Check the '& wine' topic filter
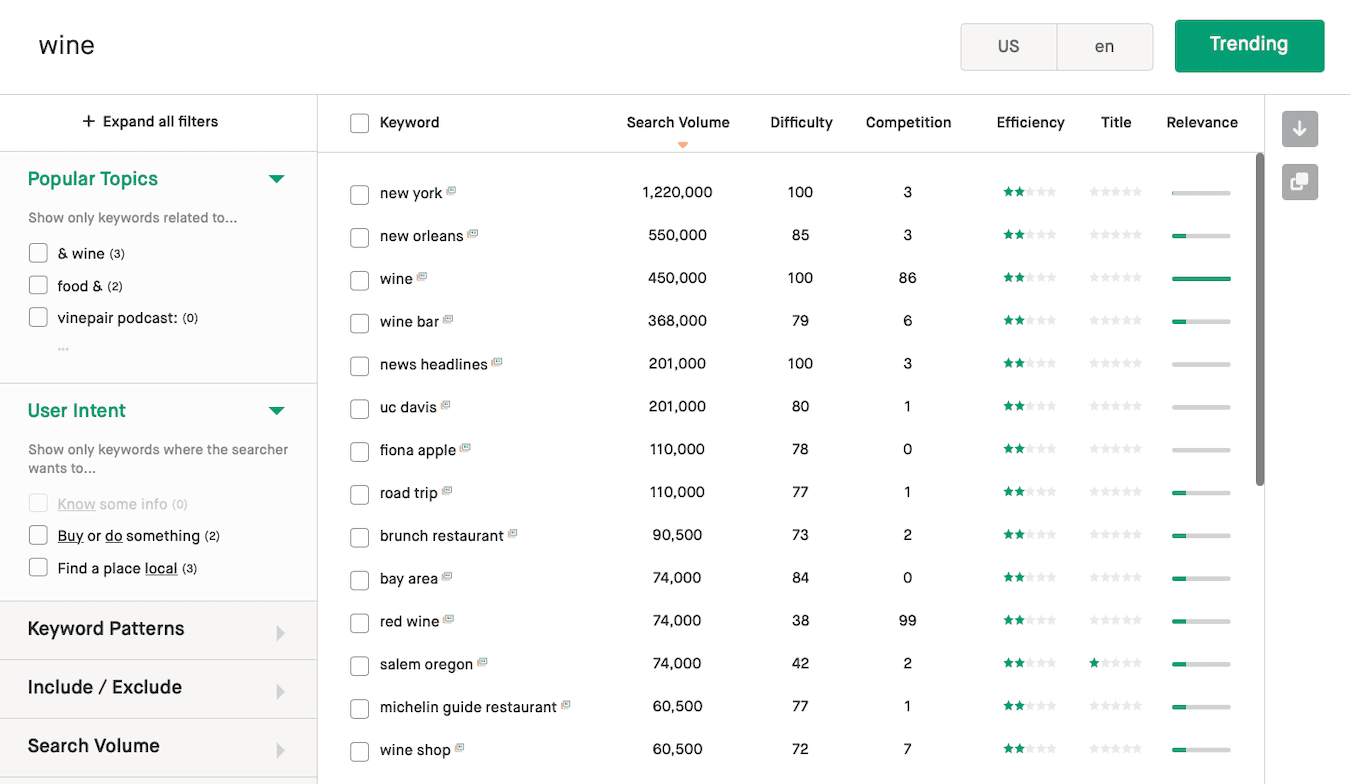The height and width of the screenshot is (784, 1350). 38,253
